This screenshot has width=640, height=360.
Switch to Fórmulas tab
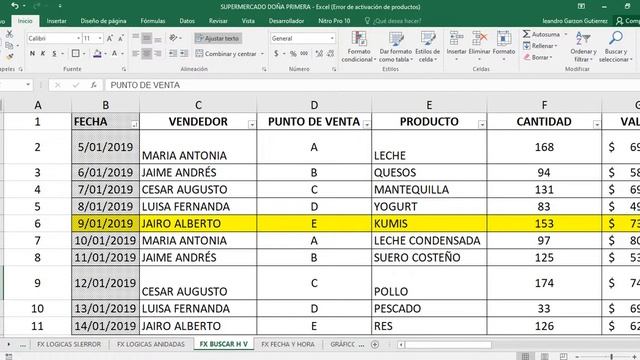[153, 21]
